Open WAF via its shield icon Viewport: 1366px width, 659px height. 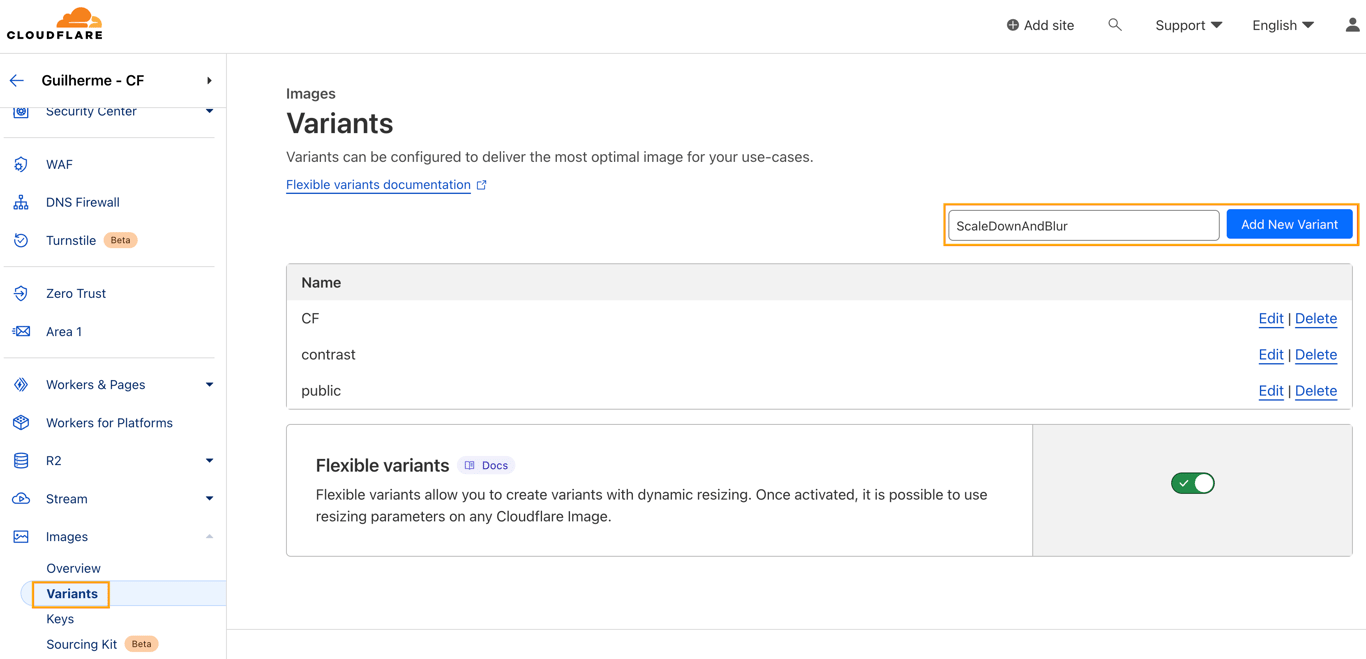click(x=21, y=164)
